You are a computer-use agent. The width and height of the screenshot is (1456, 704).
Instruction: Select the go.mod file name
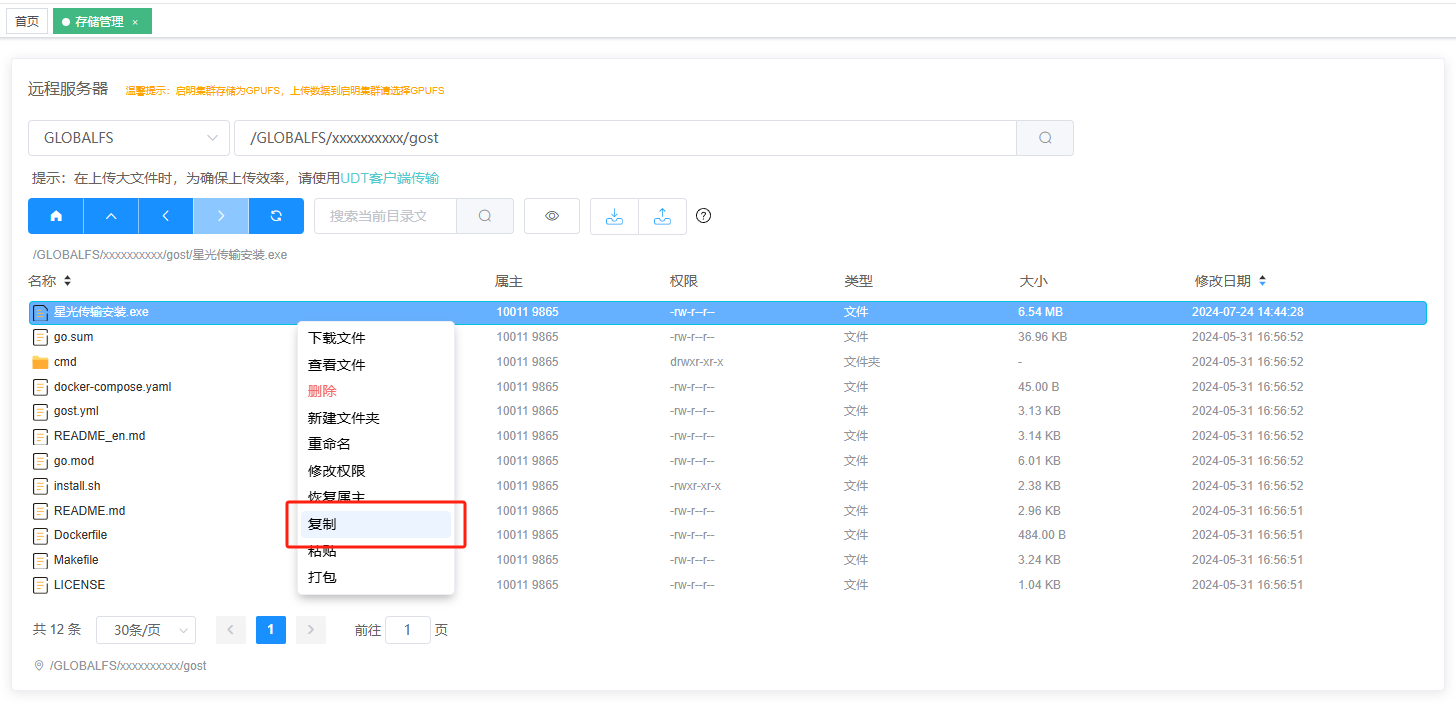[74, 461]
